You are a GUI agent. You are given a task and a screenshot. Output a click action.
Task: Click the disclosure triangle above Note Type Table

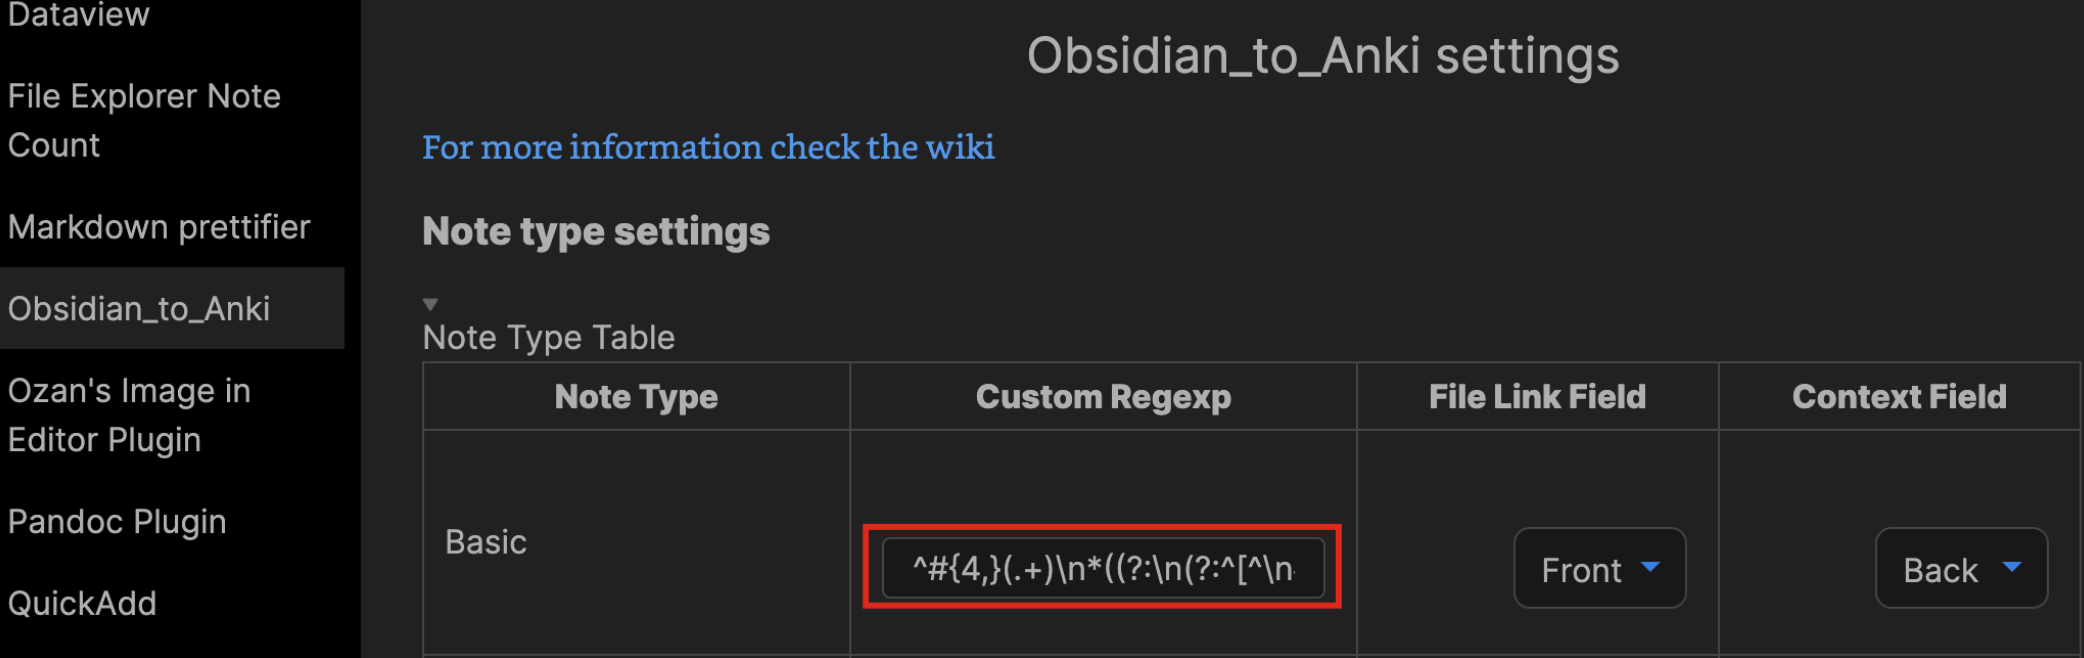tap(430, 302)
